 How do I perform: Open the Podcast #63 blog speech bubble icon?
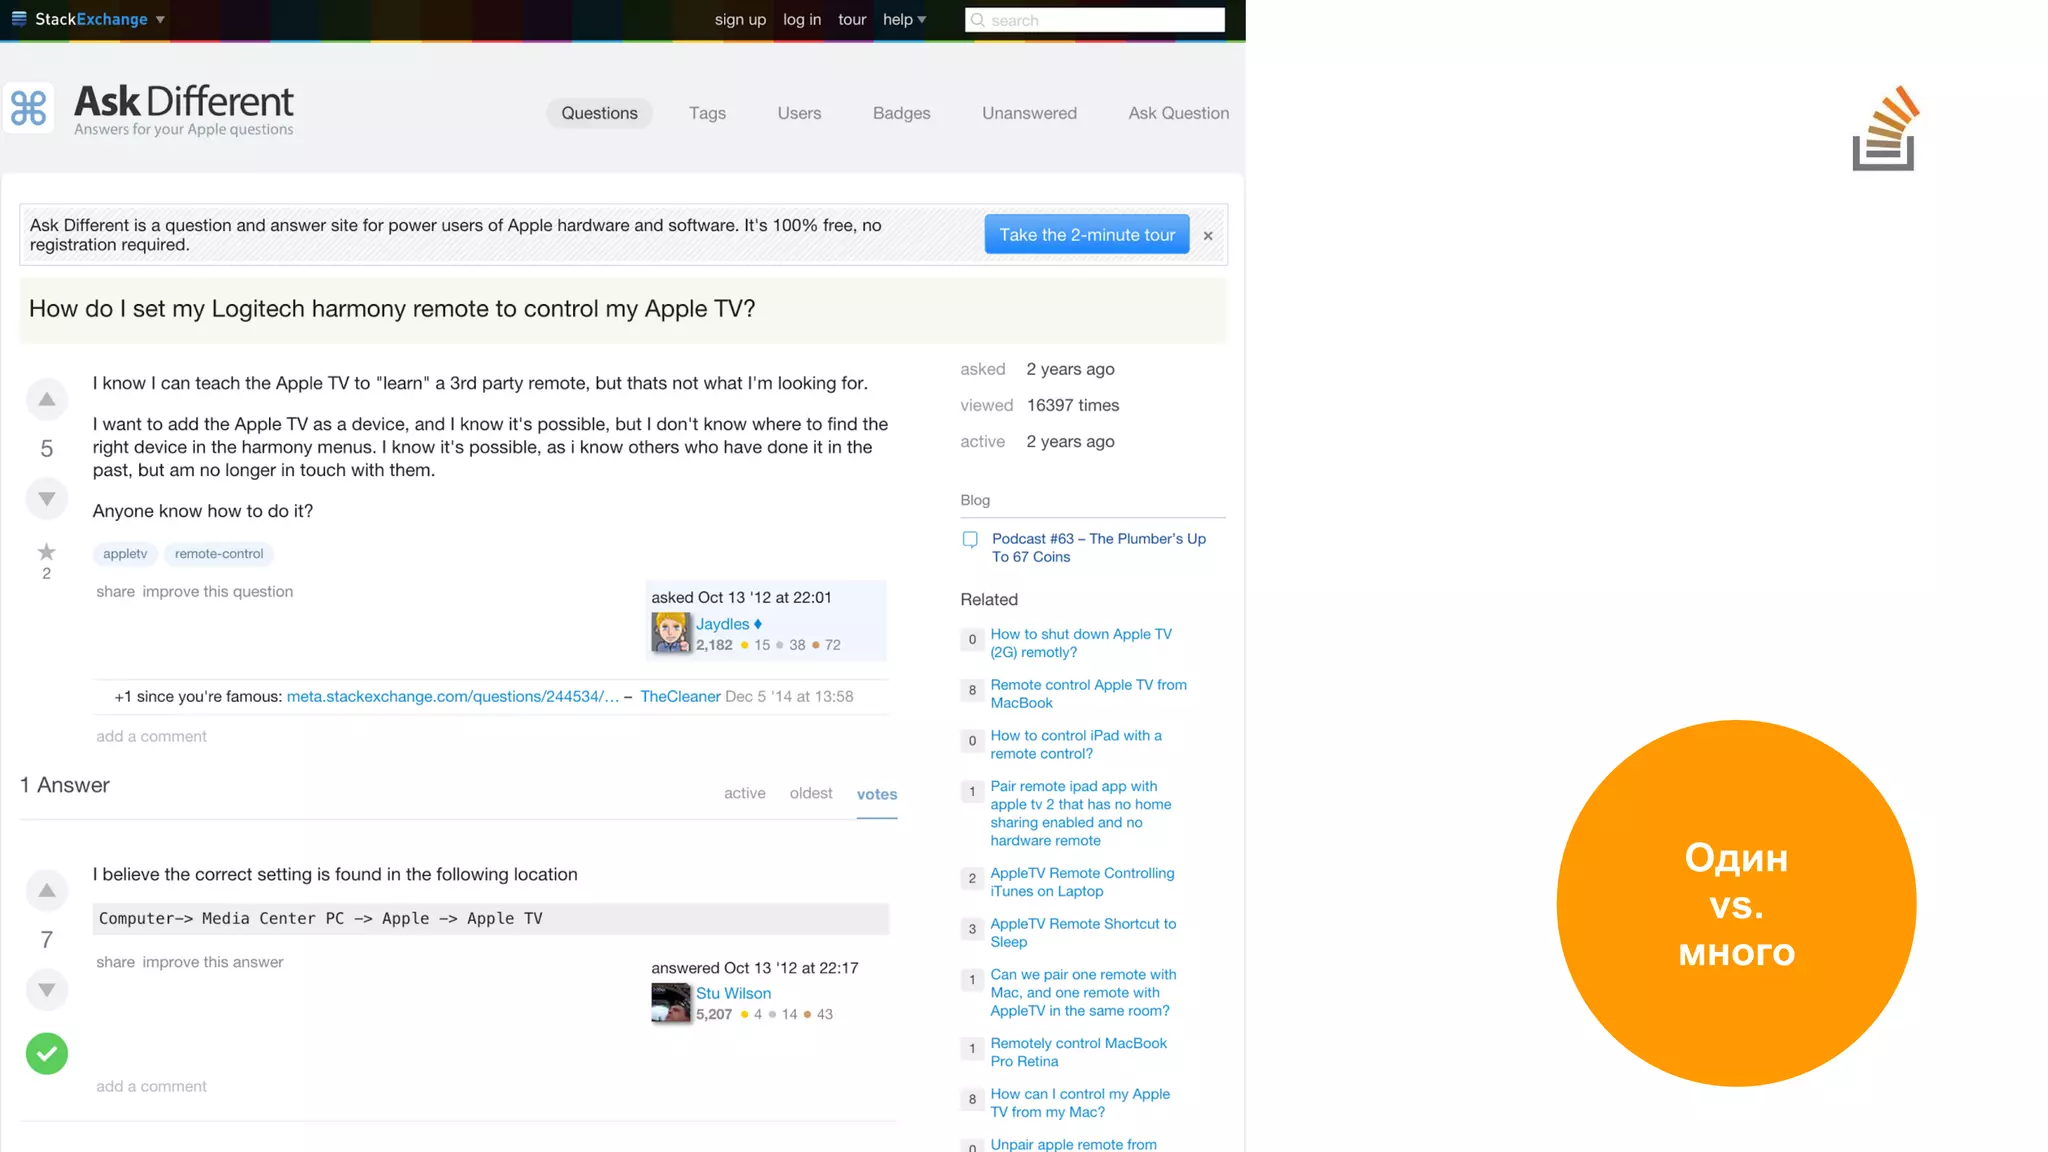pos(970,540)
